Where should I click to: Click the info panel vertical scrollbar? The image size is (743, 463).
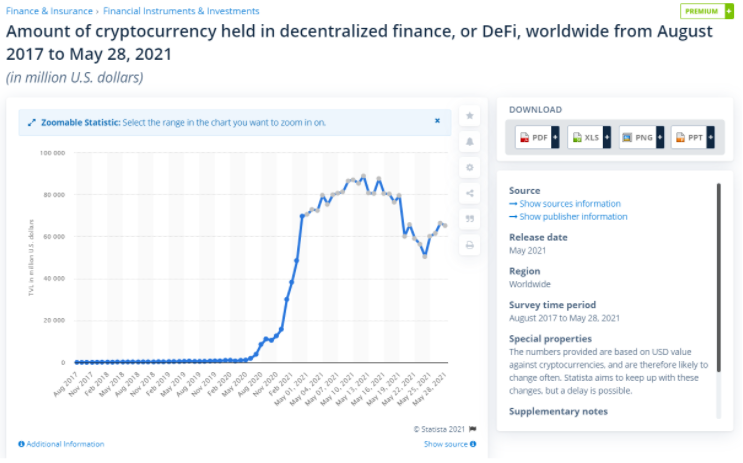(x=718, y=277)
